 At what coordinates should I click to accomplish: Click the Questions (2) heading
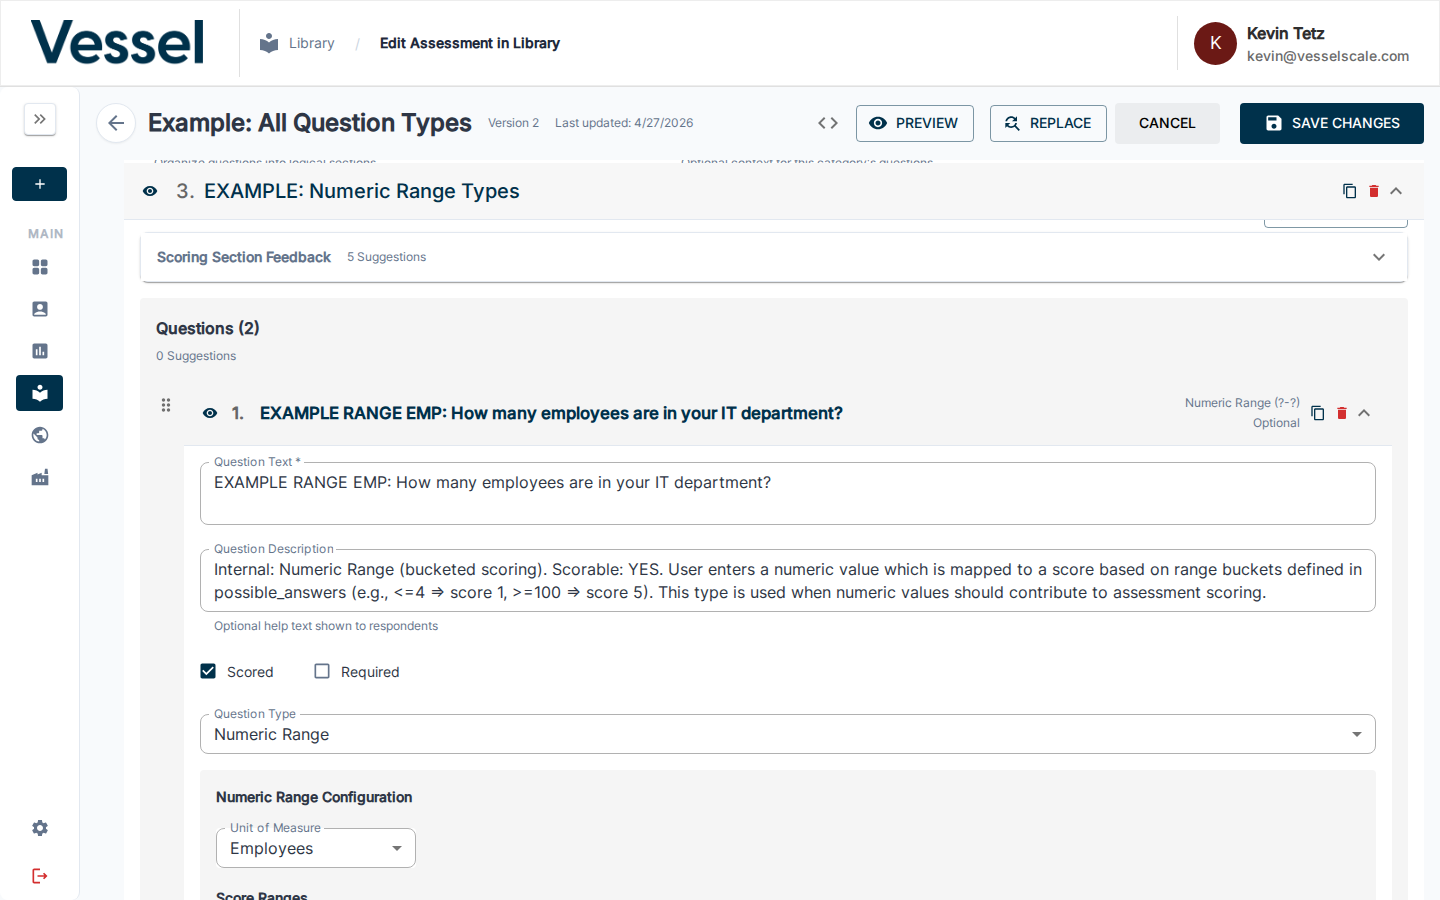click(208, 328)
